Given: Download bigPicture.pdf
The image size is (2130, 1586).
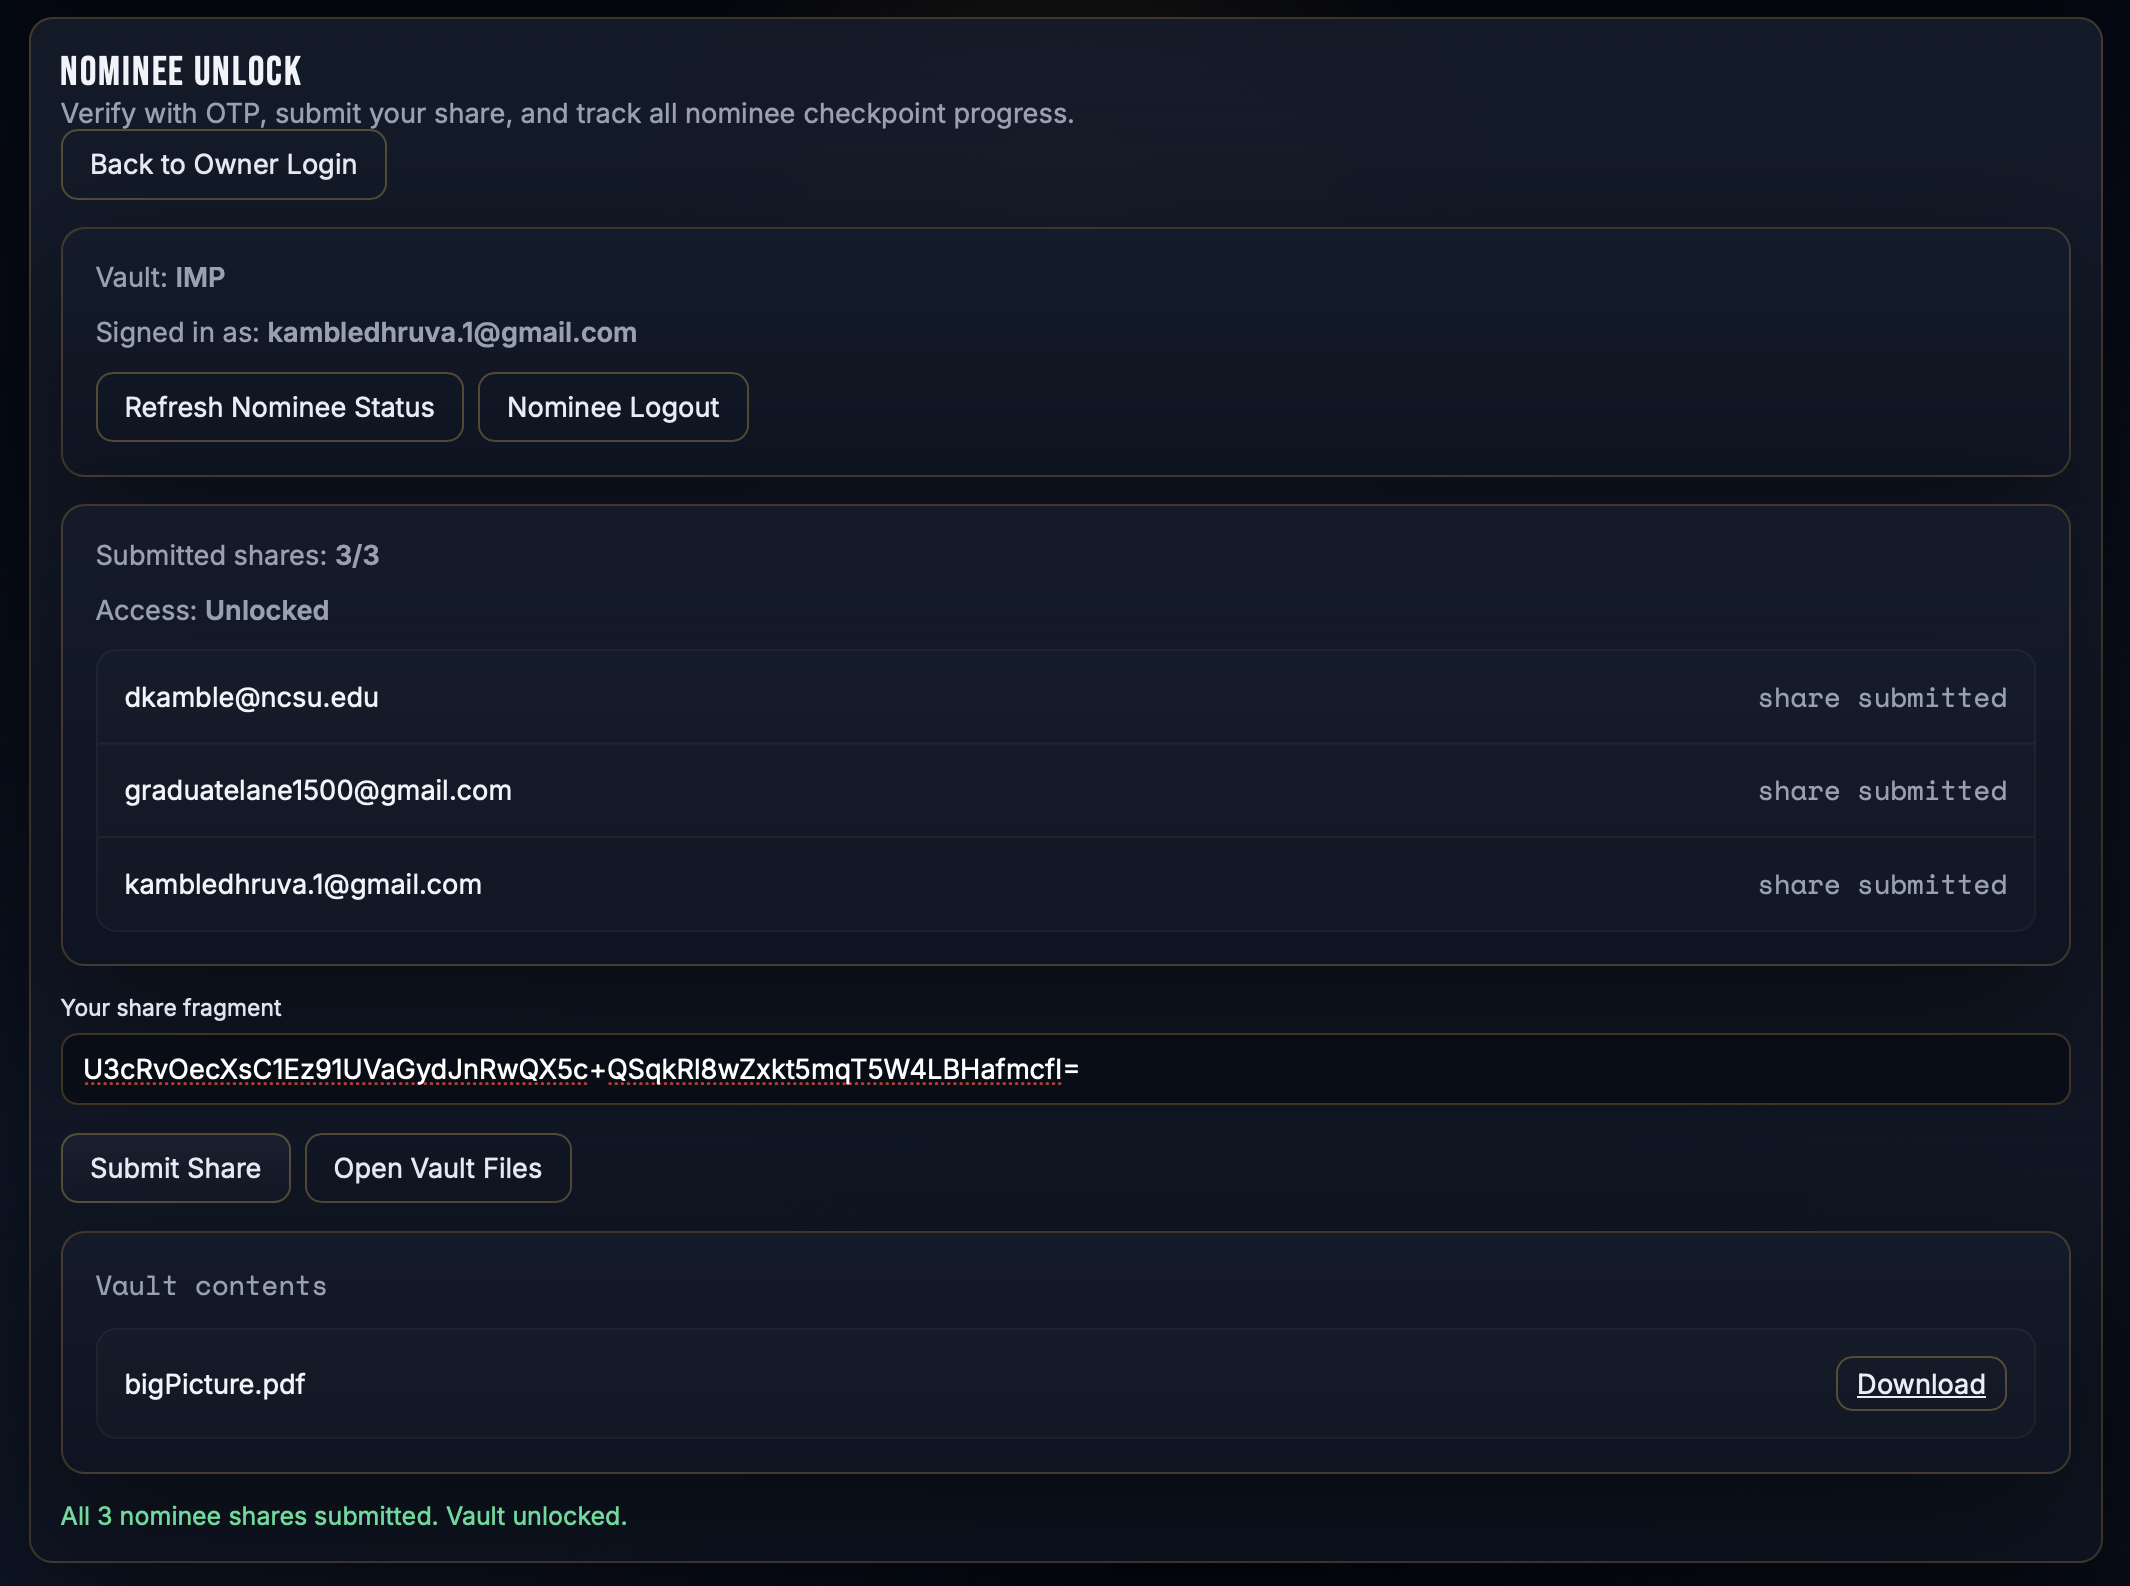Looking at the screenshot, I should (x=1920, y=1384).
